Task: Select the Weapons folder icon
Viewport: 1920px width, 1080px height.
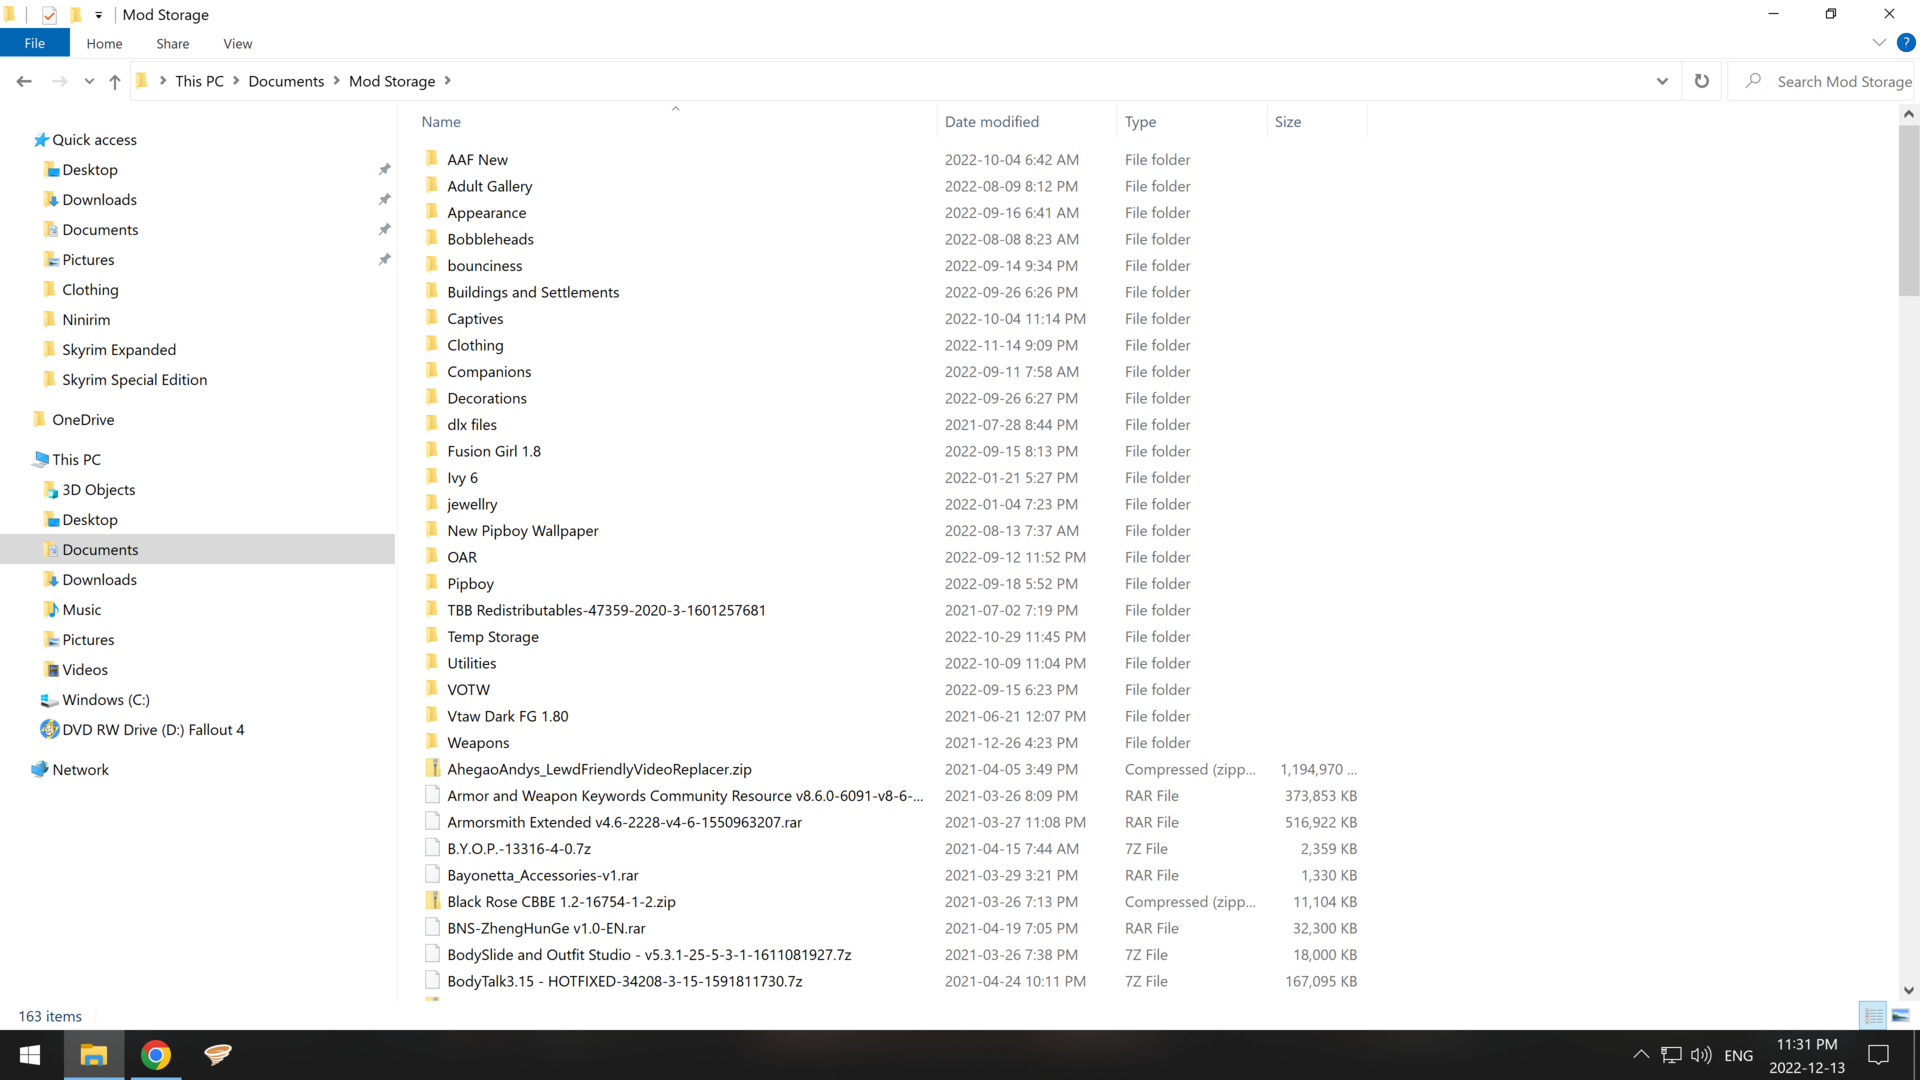Action: coord(432,742)
